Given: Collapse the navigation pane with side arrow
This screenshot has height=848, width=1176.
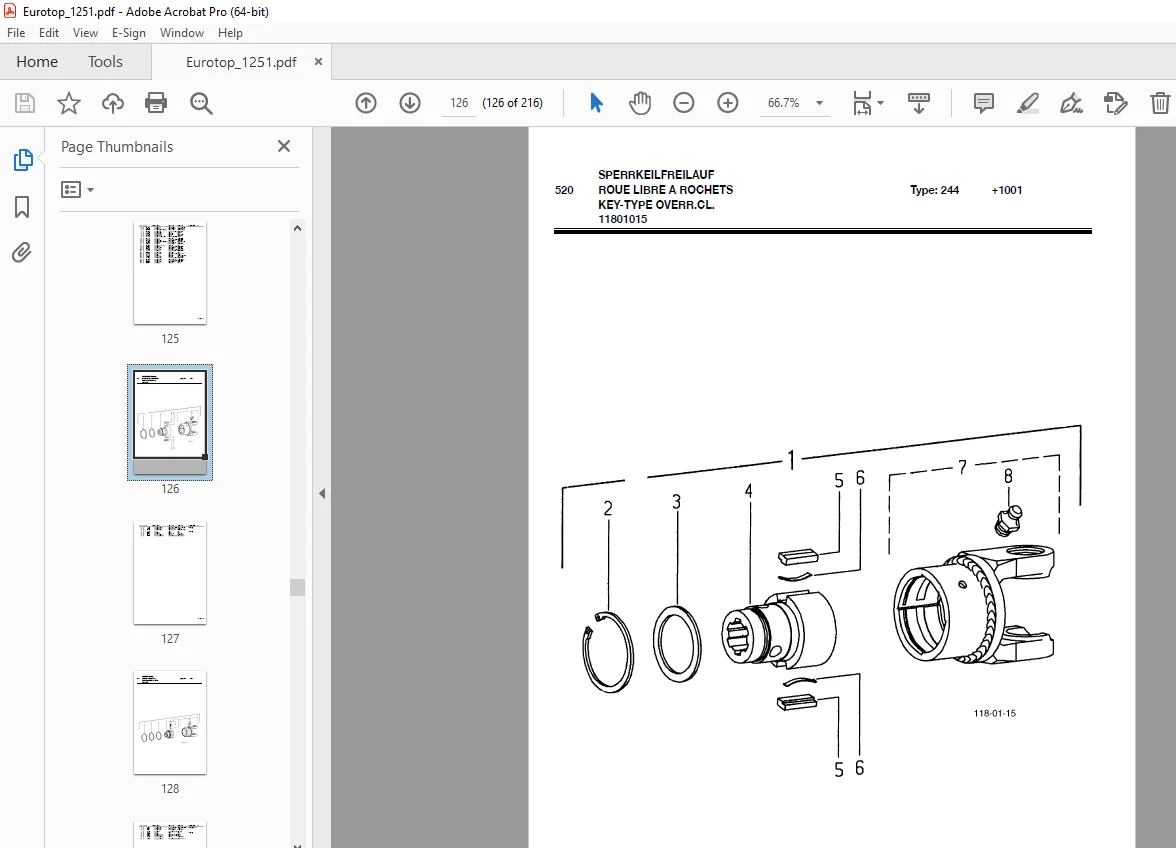Looking at the screenshot, I should (x=322, y=493).
